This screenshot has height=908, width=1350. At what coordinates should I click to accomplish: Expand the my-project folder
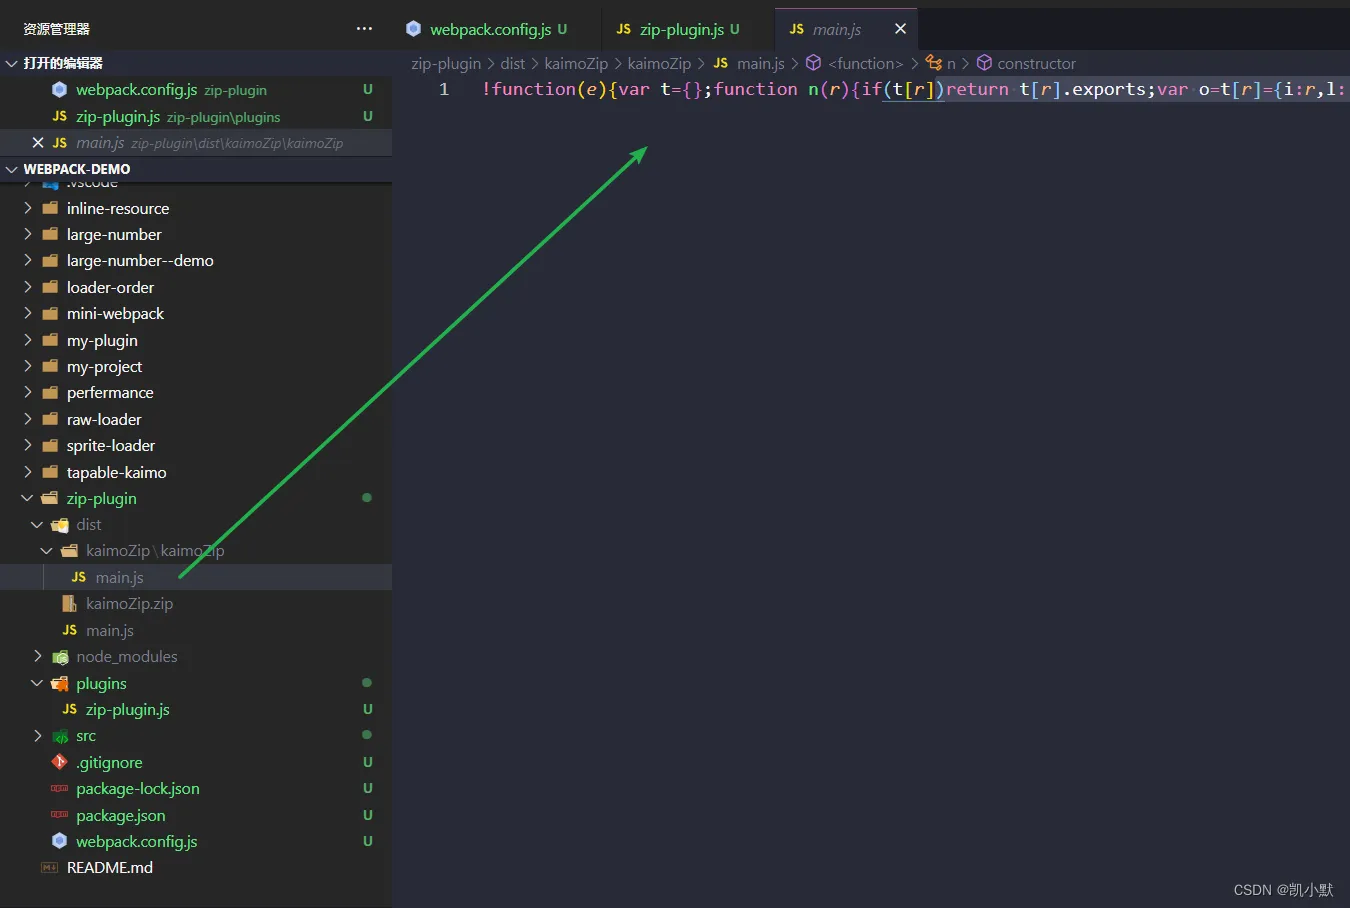[28, 366]
